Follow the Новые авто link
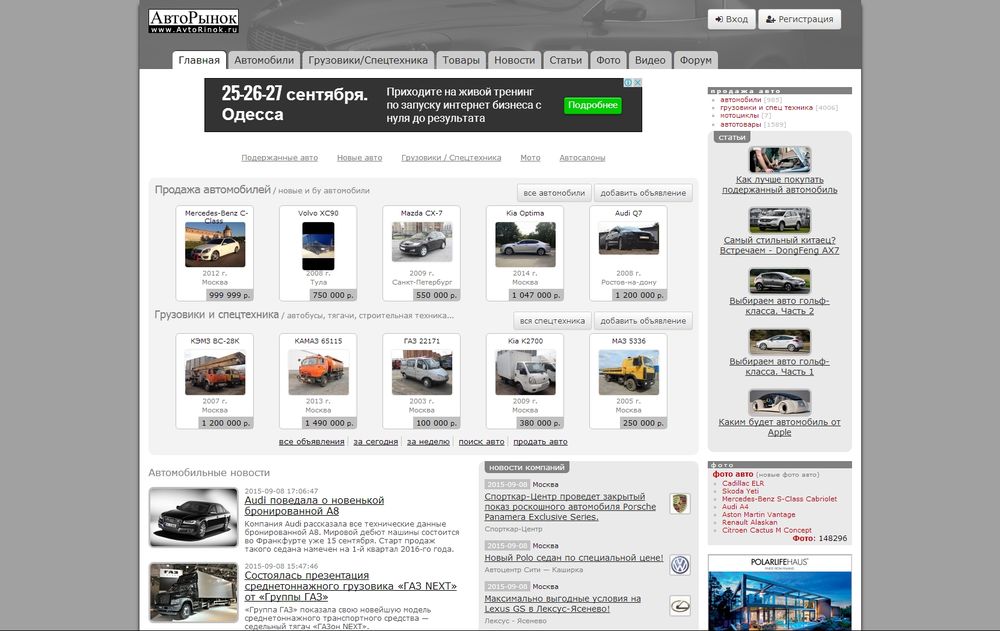This screenshot has height=631, width=1000. (359, 158)
